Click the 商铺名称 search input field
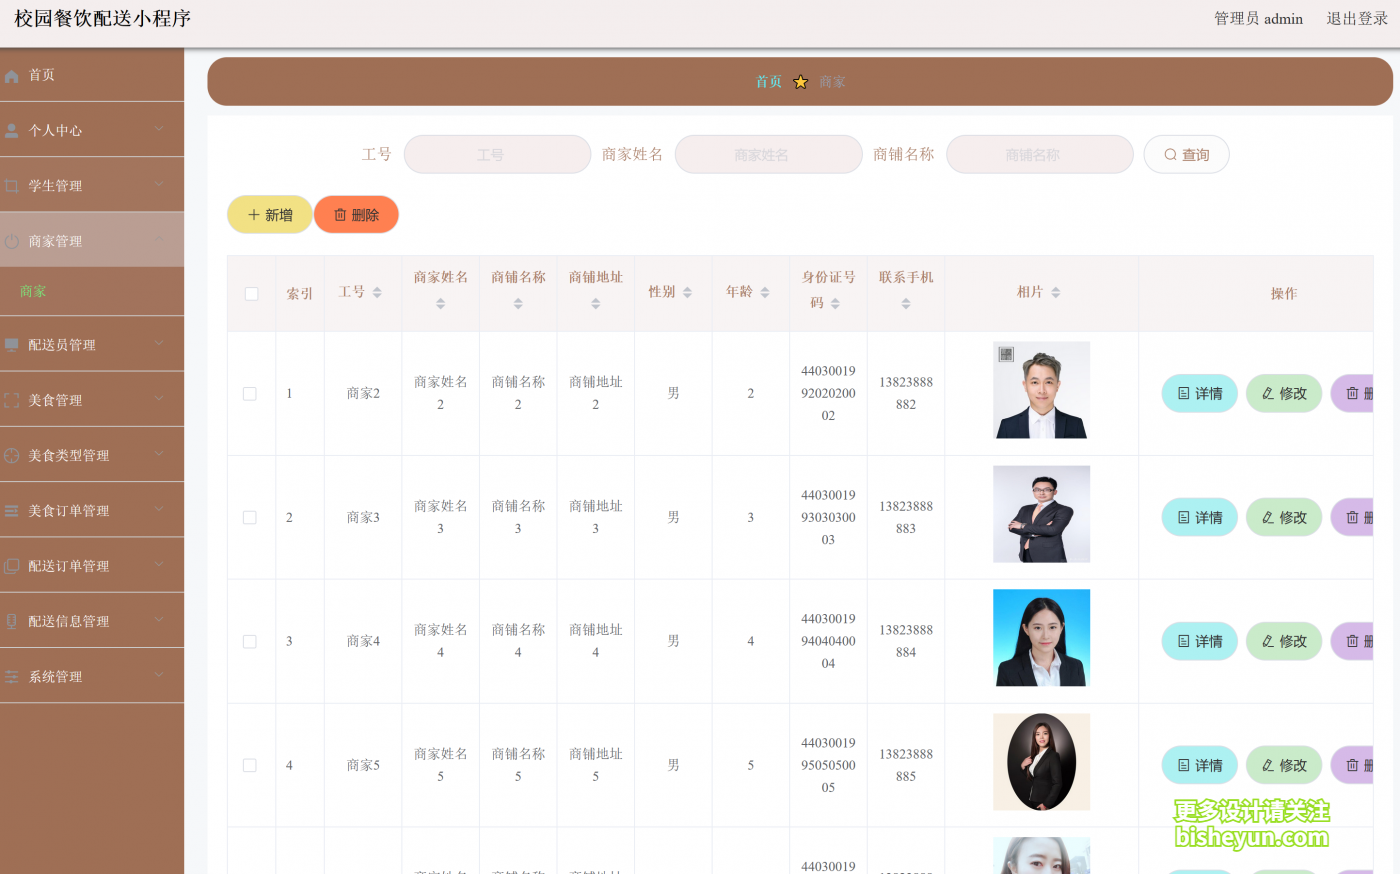The width and height of the screenshot is (1400, 874). point(1040,155)
